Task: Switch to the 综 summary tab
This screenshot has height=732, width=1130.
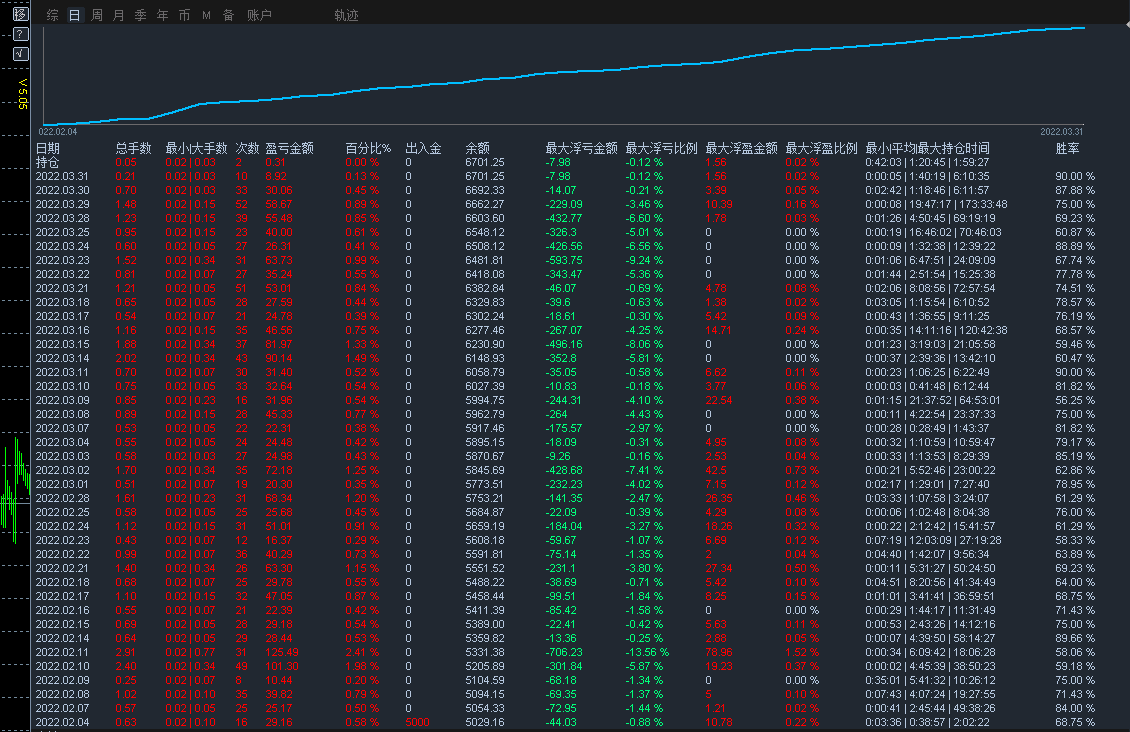Action: pyautogui.click(x=52, y=15)
